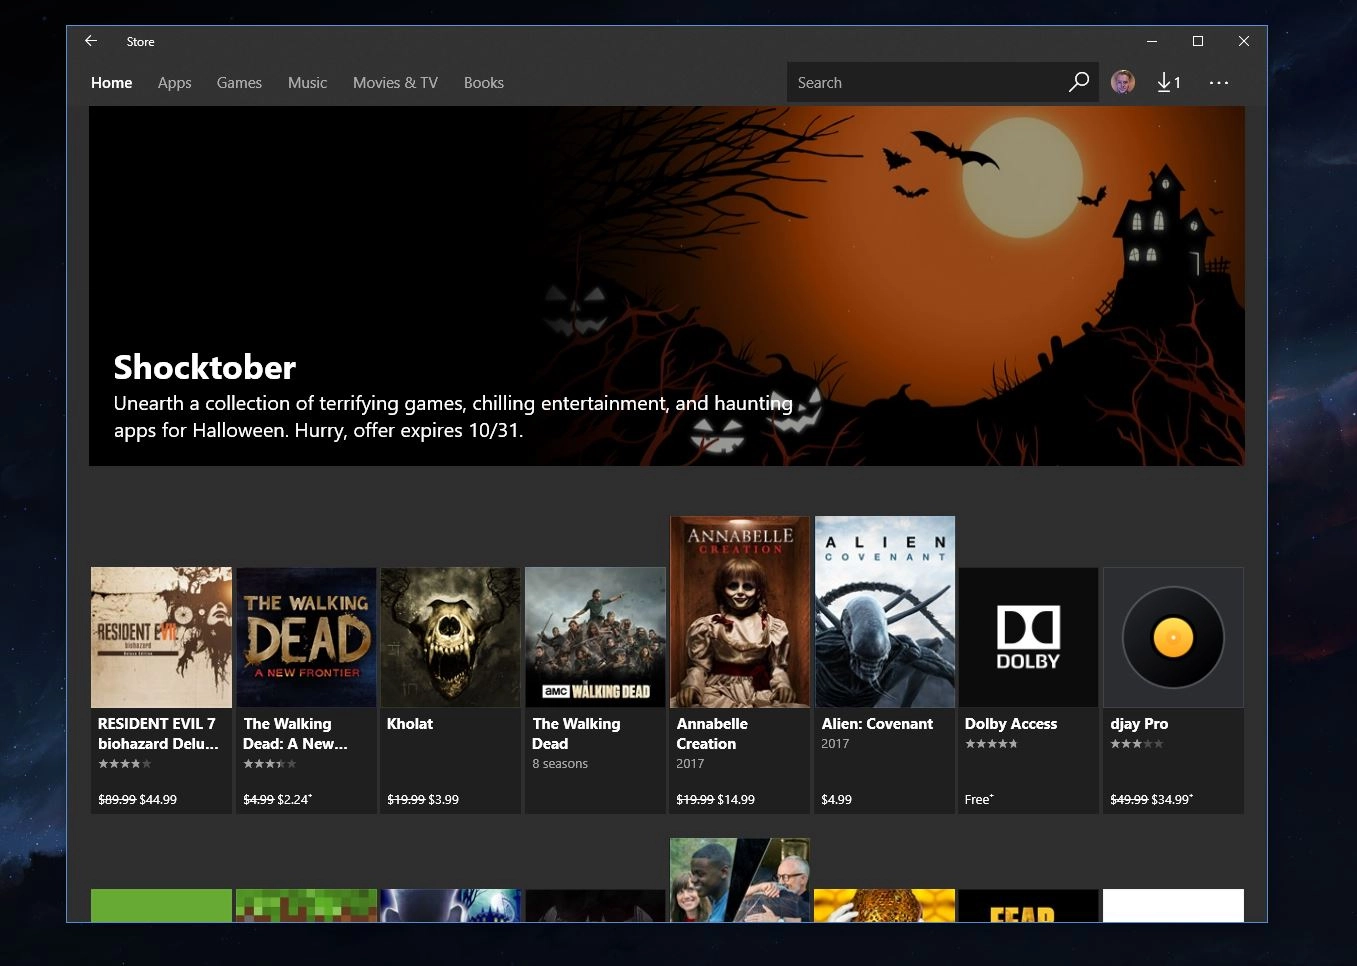Open the Kholat skull cover
1357x966 pixels.
tap(451, 637)
